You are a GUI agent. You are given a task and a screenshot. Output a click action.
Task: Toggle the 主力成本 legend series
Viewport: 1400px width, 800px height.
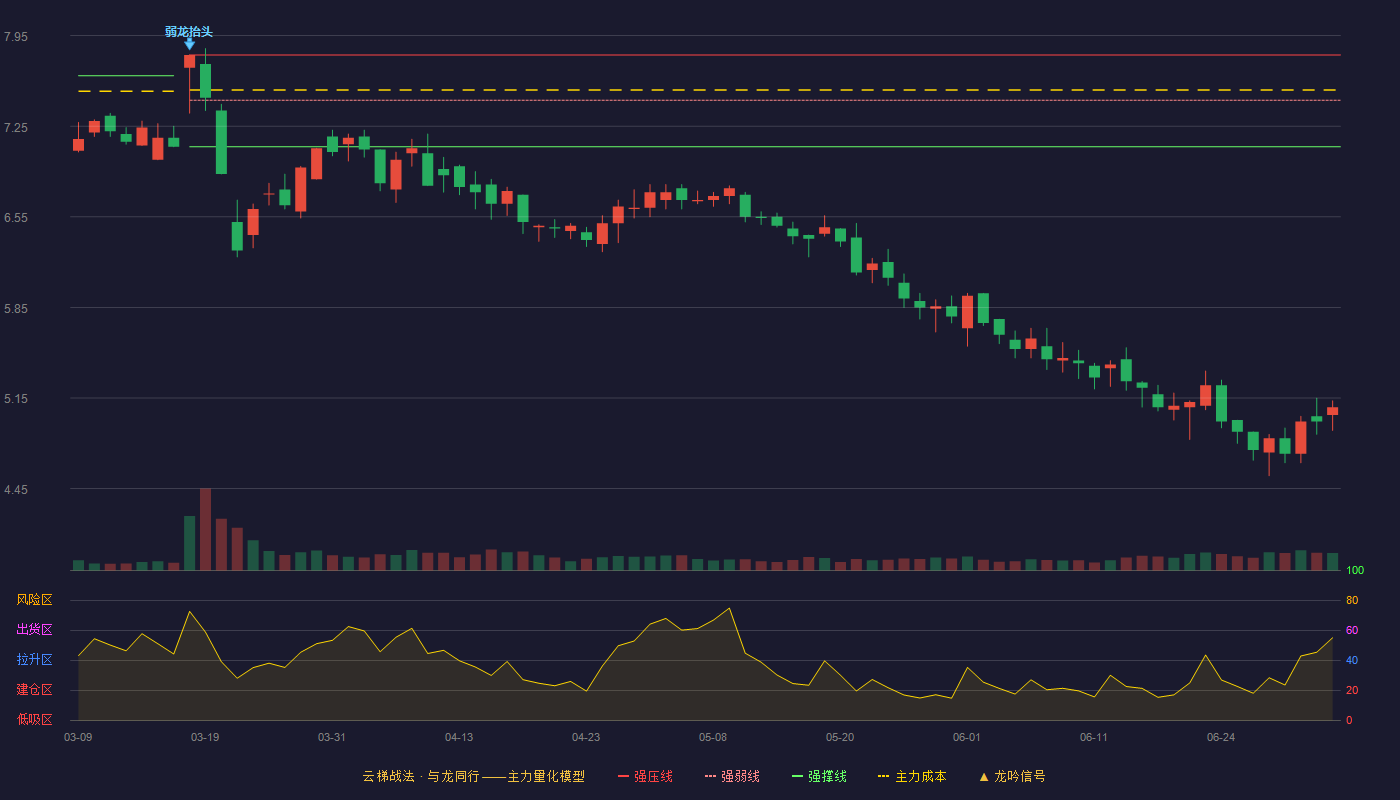912,776
